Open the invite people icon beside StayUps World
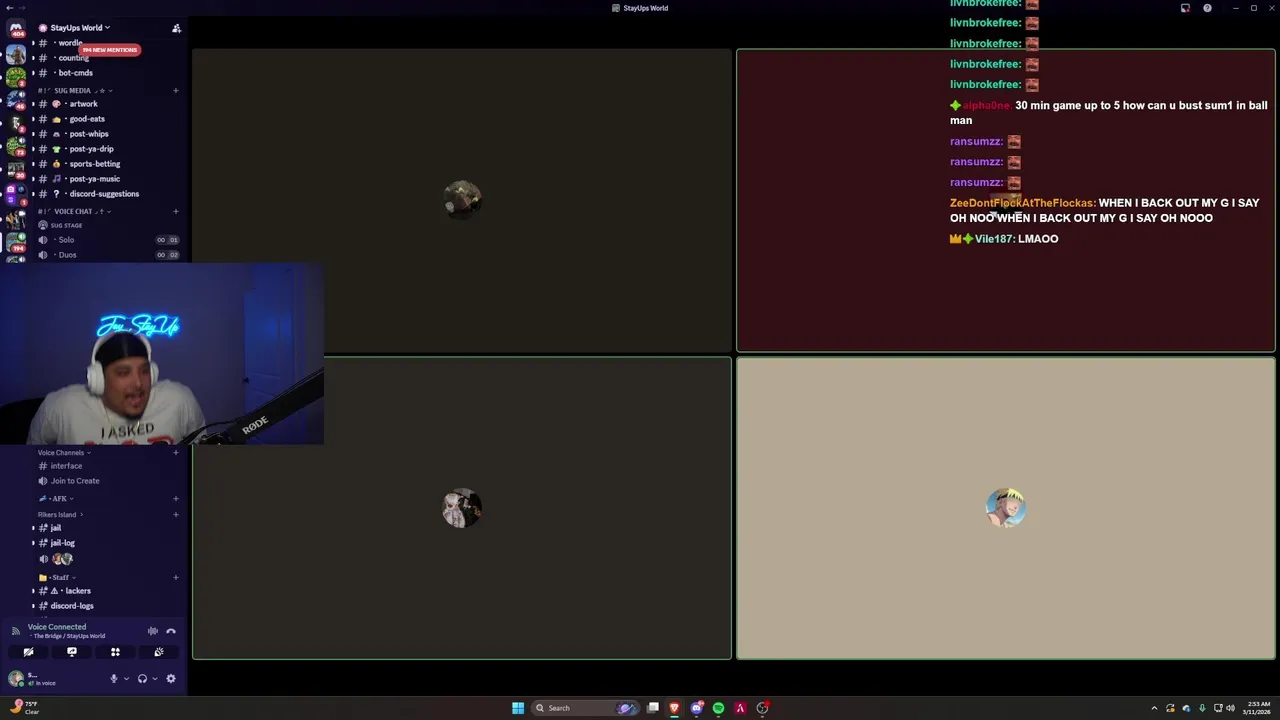Viewport: 1280px width, 720px height. (x=176, y=28)
